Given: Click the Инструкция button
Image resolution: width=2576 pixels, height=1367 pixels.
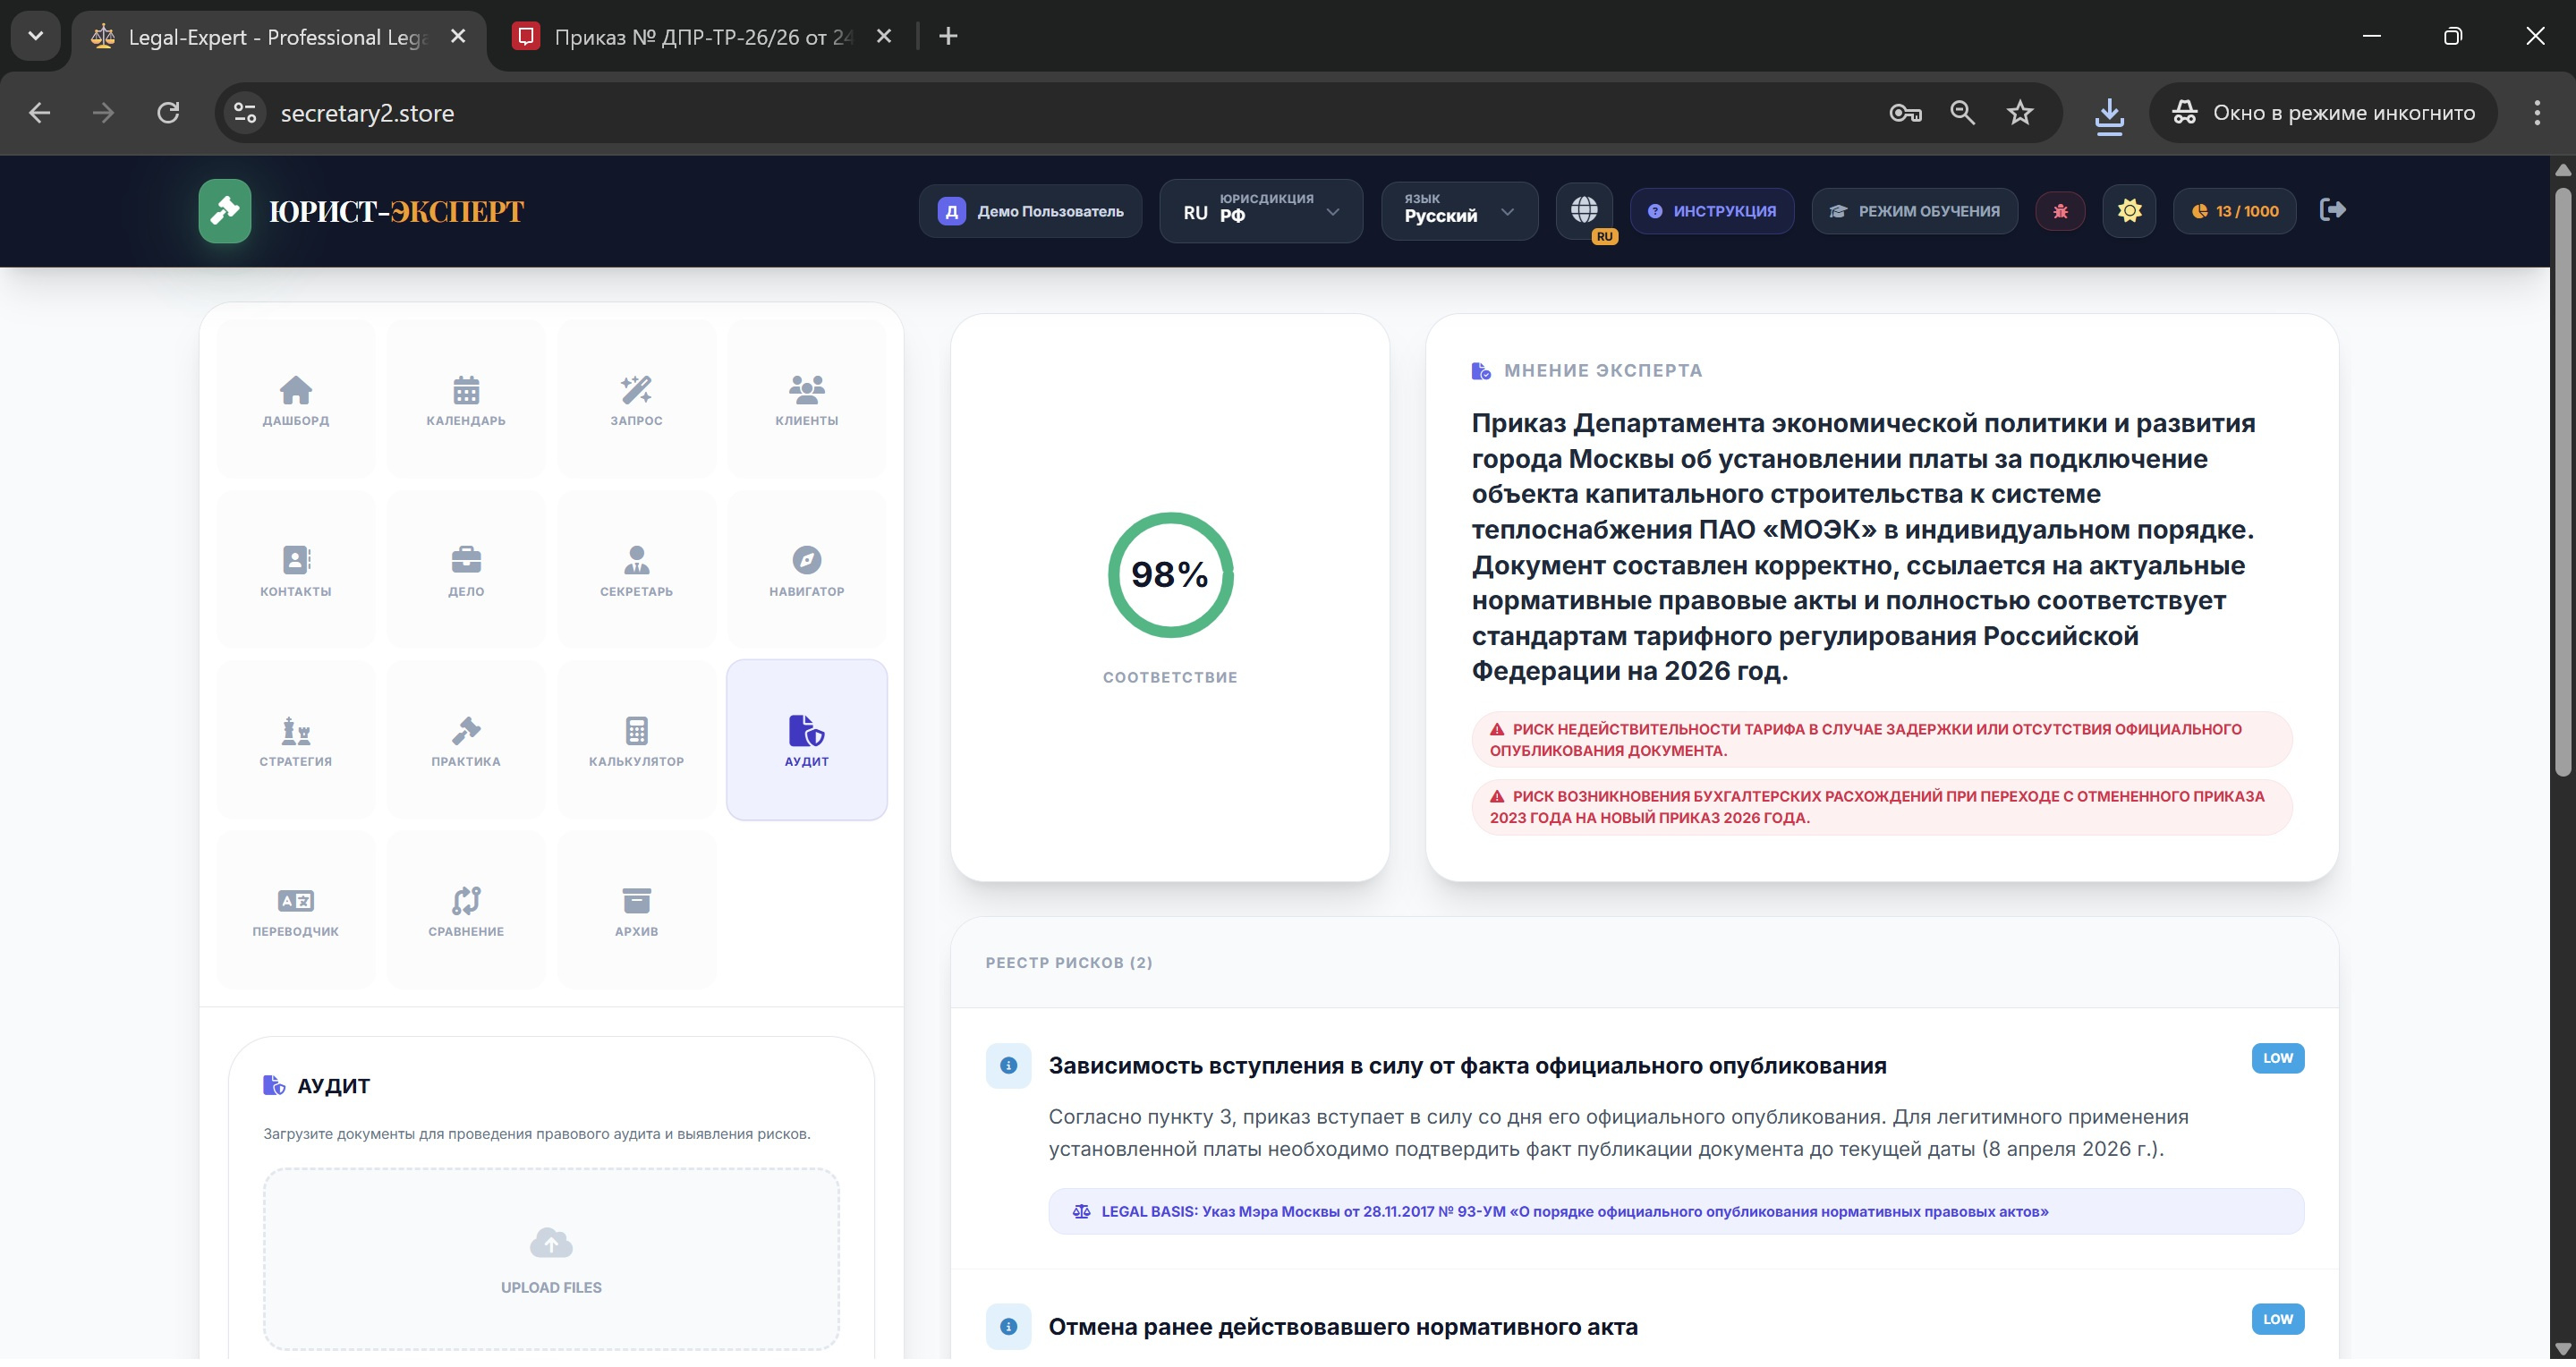Looking at the screenshot, I should 1712,211.
